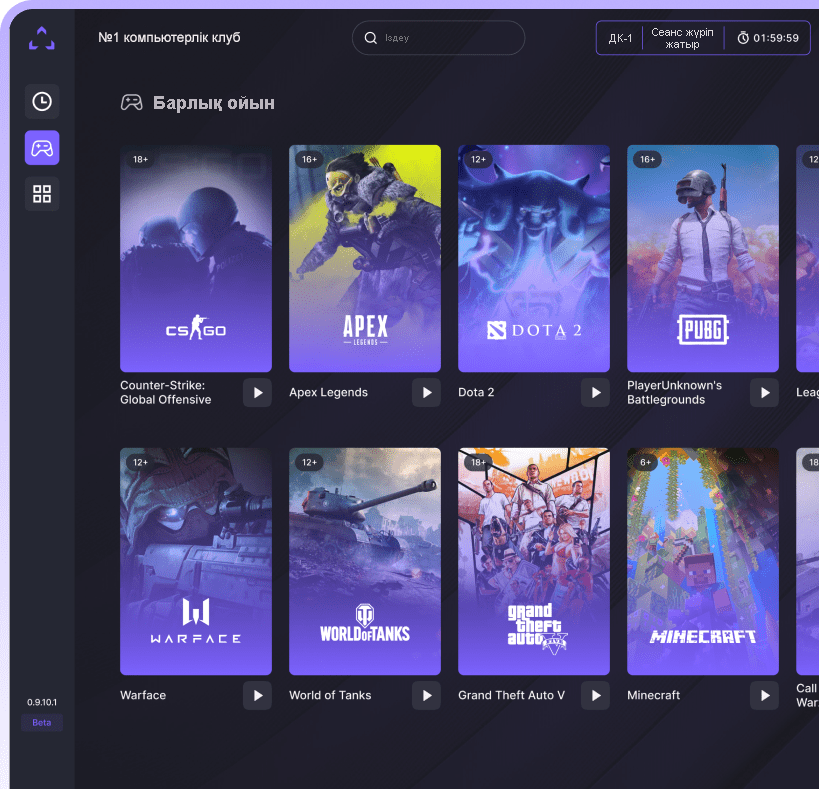This screenshot has height=789, width=819.
Task: Click the Minecraft title text
Action: 653,696
